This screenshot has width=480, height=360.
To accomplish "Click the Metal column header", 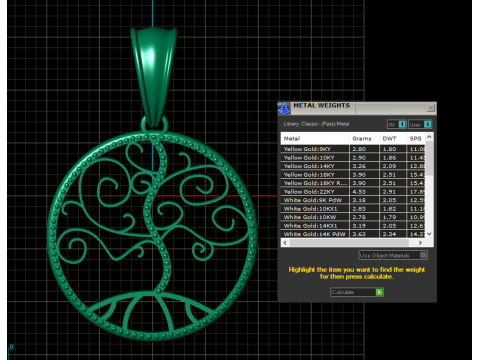I will click(x=315, y=138).
